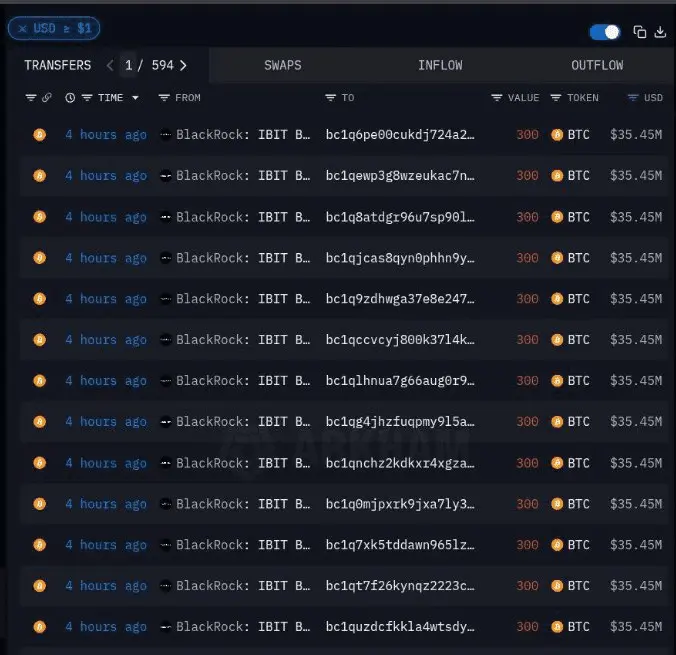The height and width of the screenshot is (655, 676).
Task: Open address bc1qjcas8qyn0phhn9y…
Action: (400, 258)
